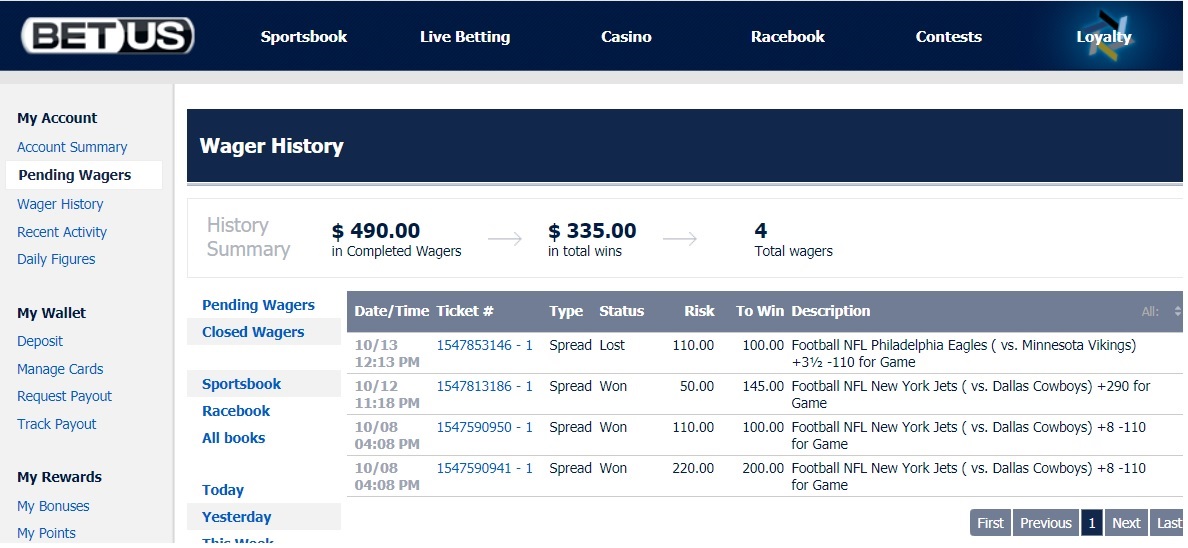
Task: Open ticket 1547853146 - 1
Action: coord(485,346)
